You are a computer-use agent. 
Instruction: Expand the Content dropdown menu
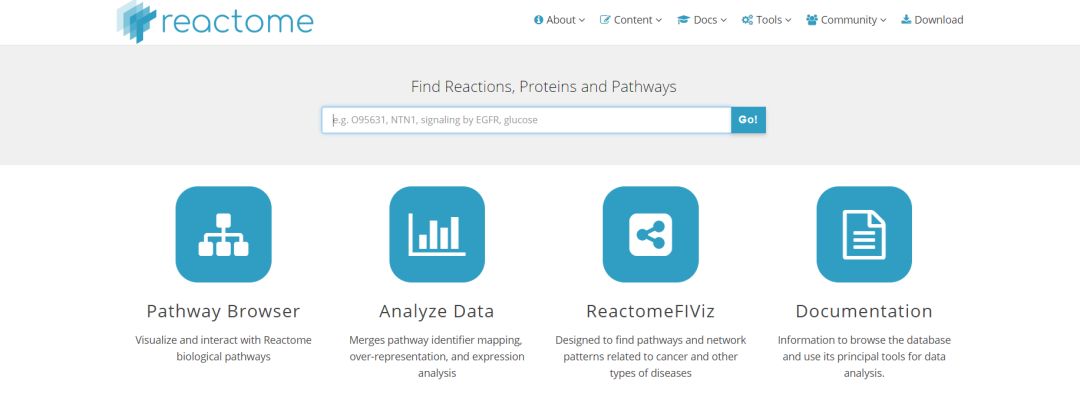pyautogui.click(x=631, y=20)
